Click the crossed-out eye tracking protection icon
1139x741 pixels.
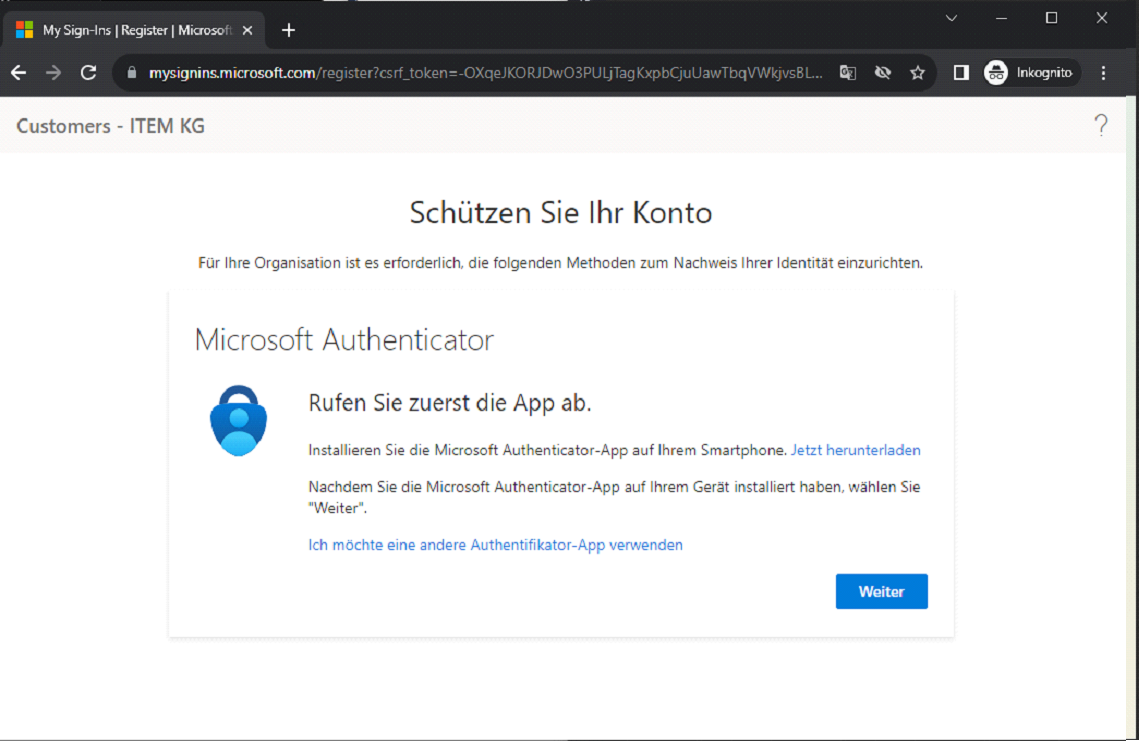point(883,73)
